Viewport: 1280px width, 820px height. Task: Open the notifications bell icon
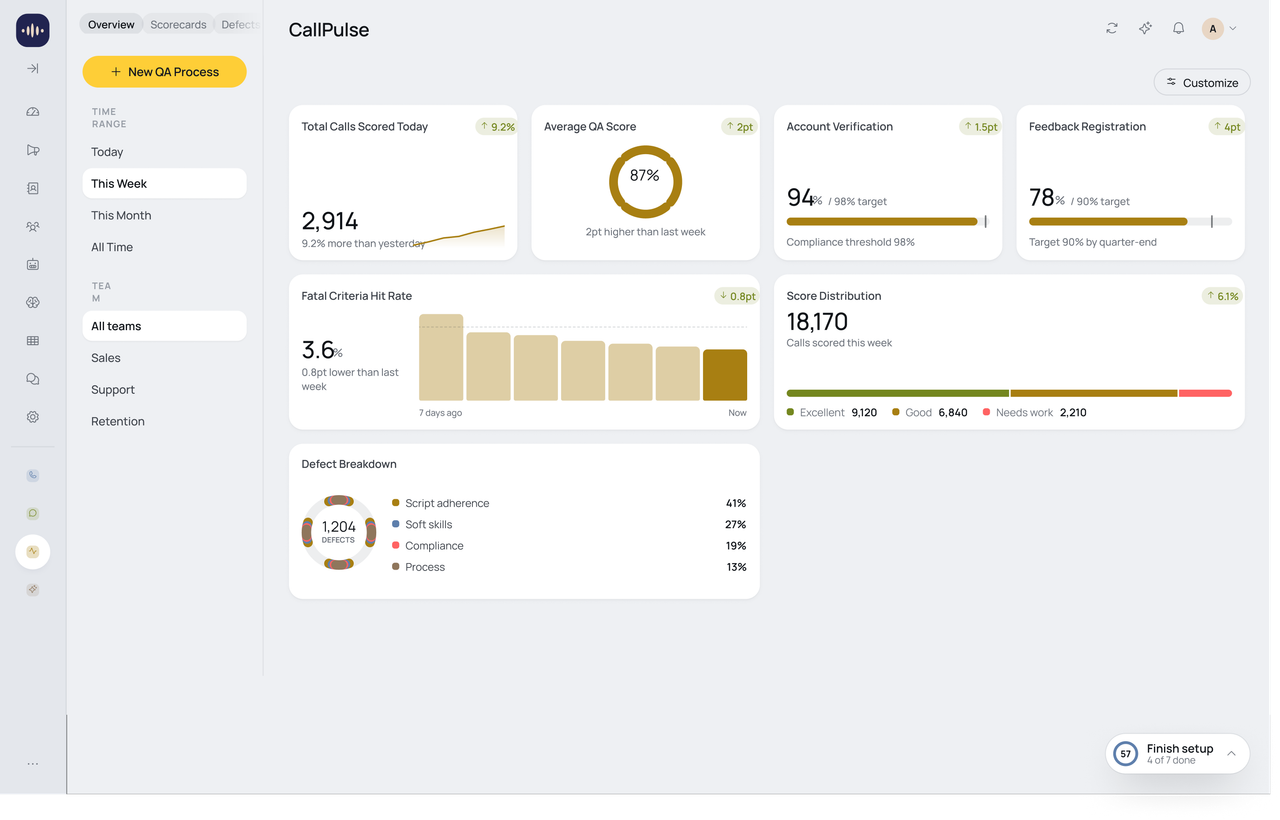pos(1179,29)
